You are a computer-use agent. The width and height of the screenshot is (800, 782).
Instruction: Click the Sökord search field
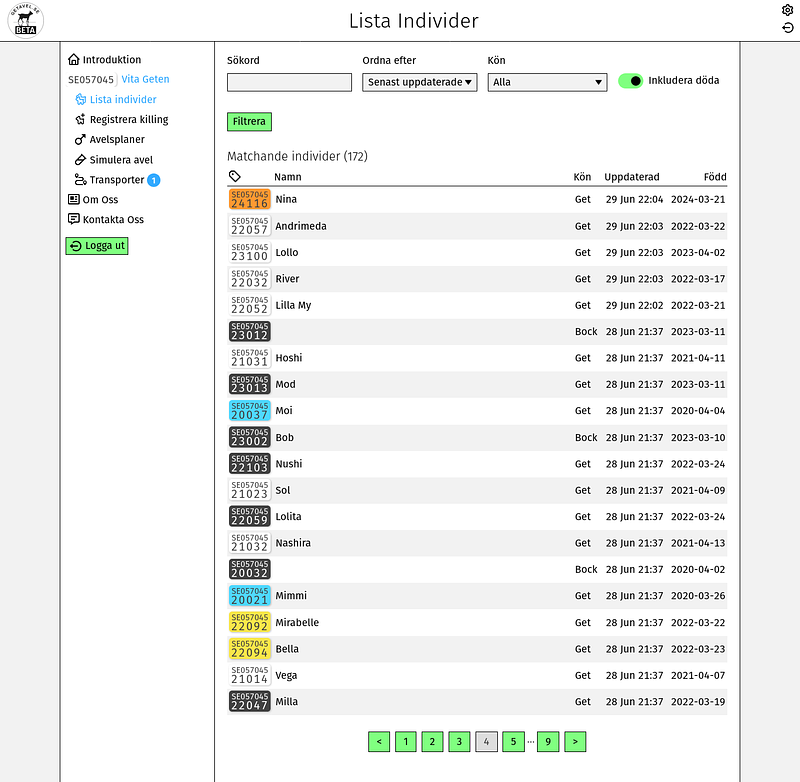coord(289,82)
